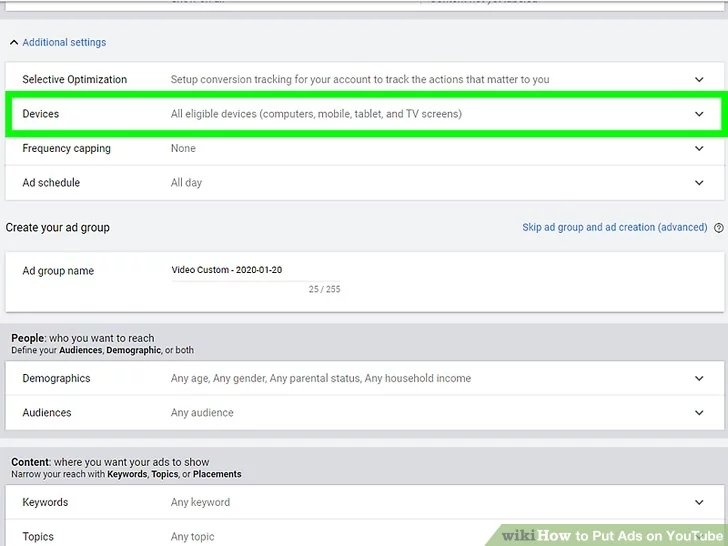
Task: Click the 'None' frequency capping value
Action: click(183, 149)
